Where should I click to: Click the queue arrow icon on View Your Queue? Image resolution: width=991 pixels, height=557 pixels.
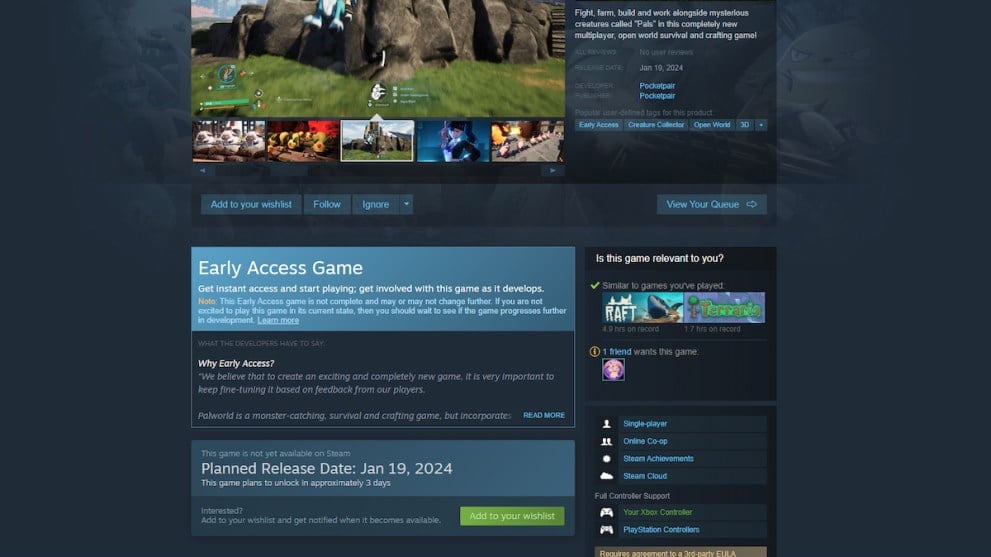click(751, 204)
